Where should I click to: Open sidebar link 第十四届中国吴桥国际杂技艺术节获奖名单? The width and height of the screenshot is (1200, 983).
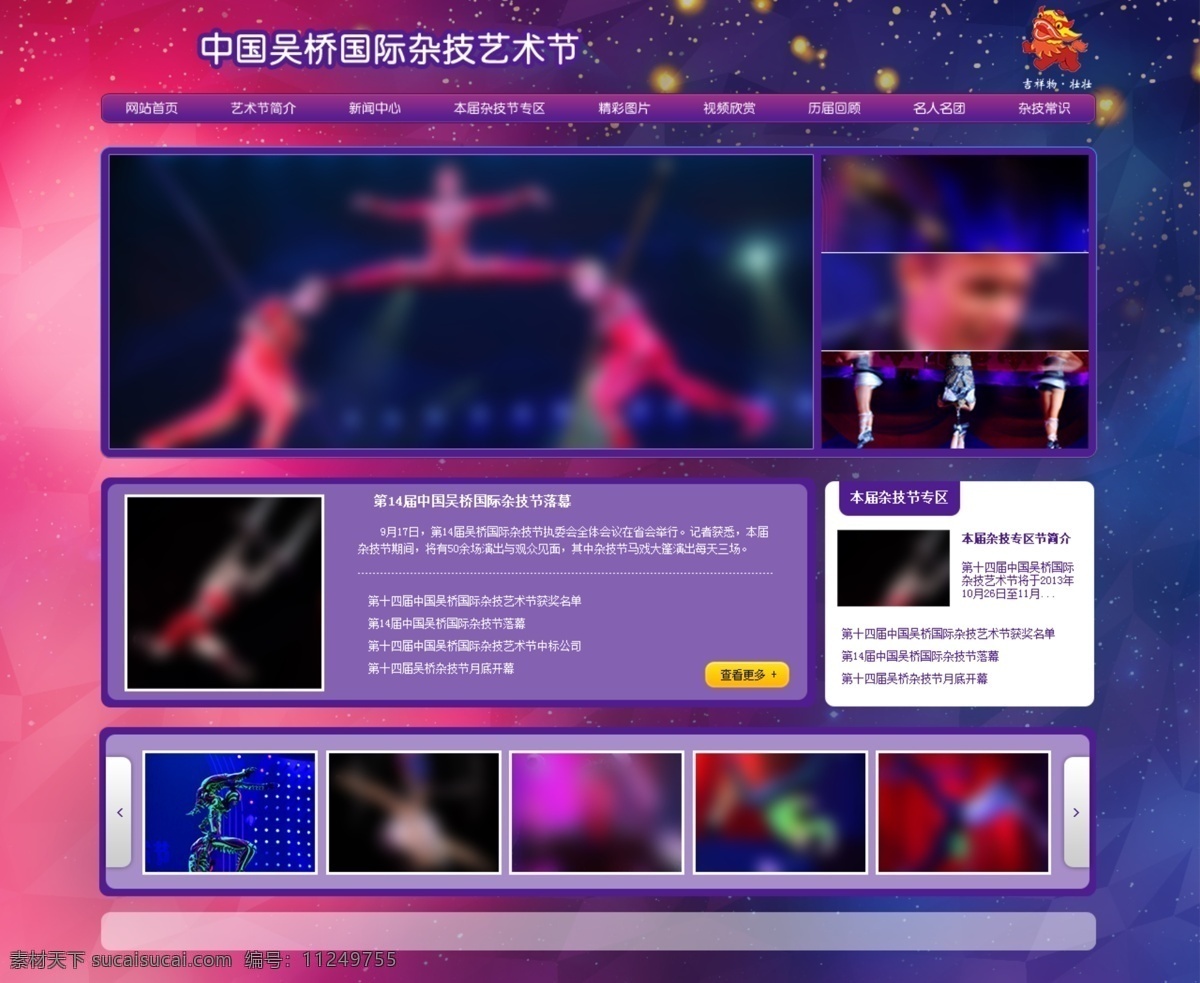[948, 633]
